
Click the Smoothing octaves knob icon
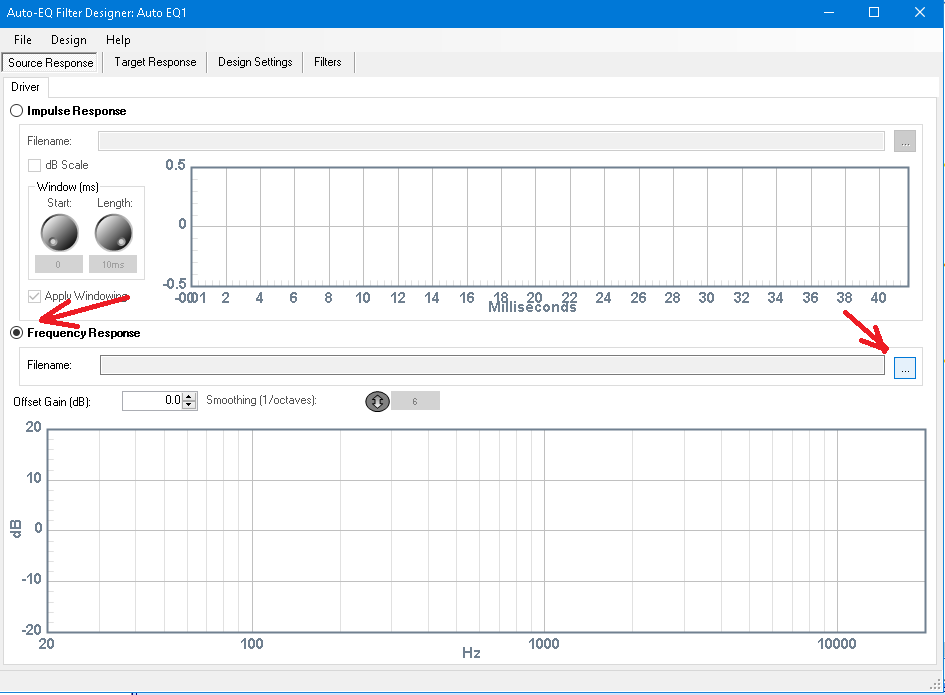[x=377, y=401]
